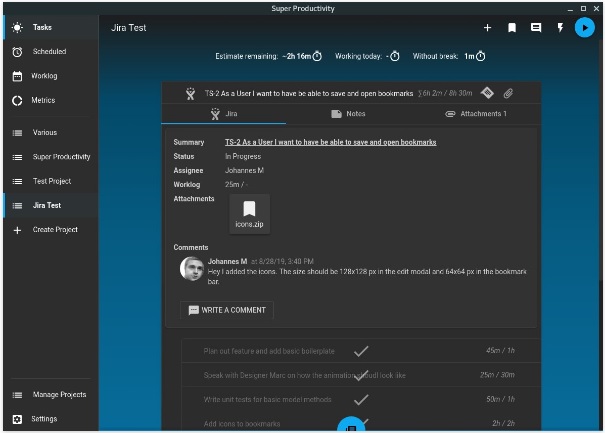Open Settings gear icon in sidebar

coord(17,419)
